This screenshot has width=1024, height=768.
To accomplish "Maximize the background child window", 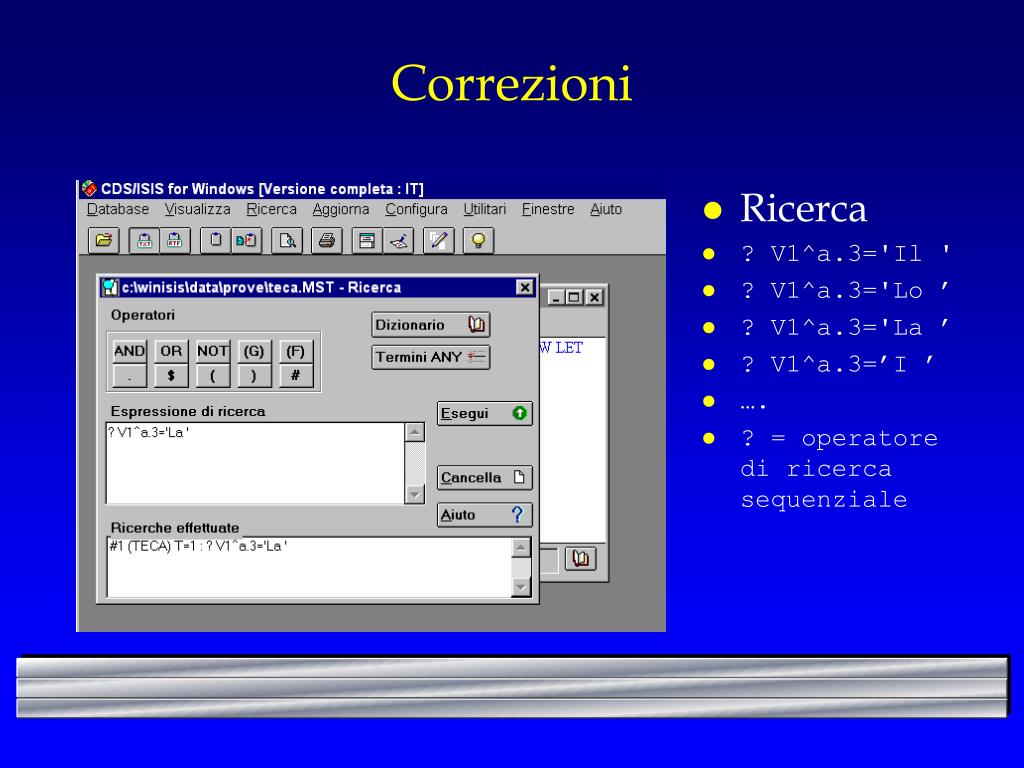I will (x=574, y=298).
